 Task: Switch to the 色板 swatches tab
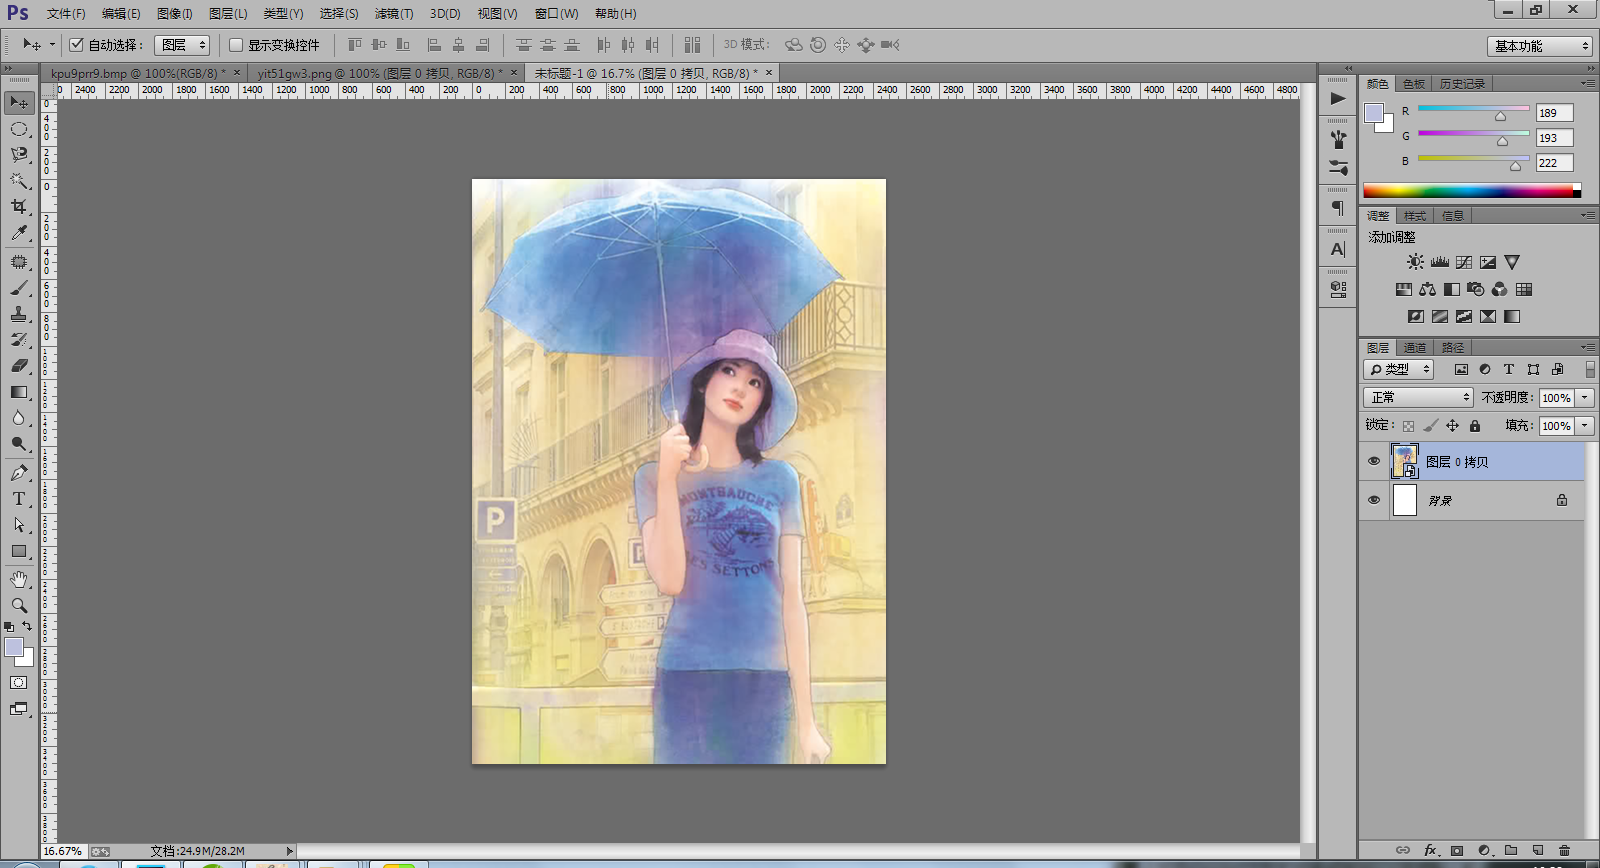[1414, 84]
